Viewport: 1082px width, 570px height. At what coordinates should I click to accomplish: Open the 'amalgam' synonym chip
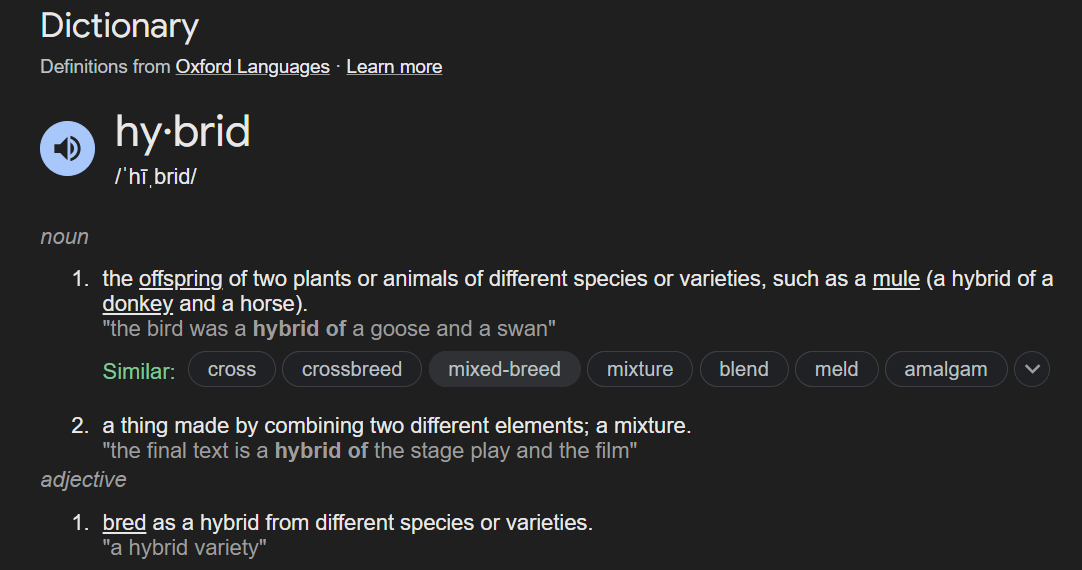tap(945, 369)
